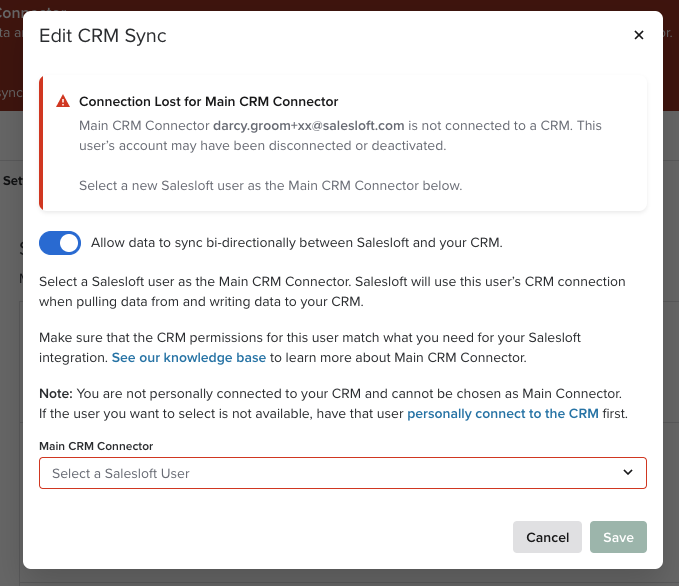
Task: Open the Main CRM Connector dropdown
Action: coord(342,472)
